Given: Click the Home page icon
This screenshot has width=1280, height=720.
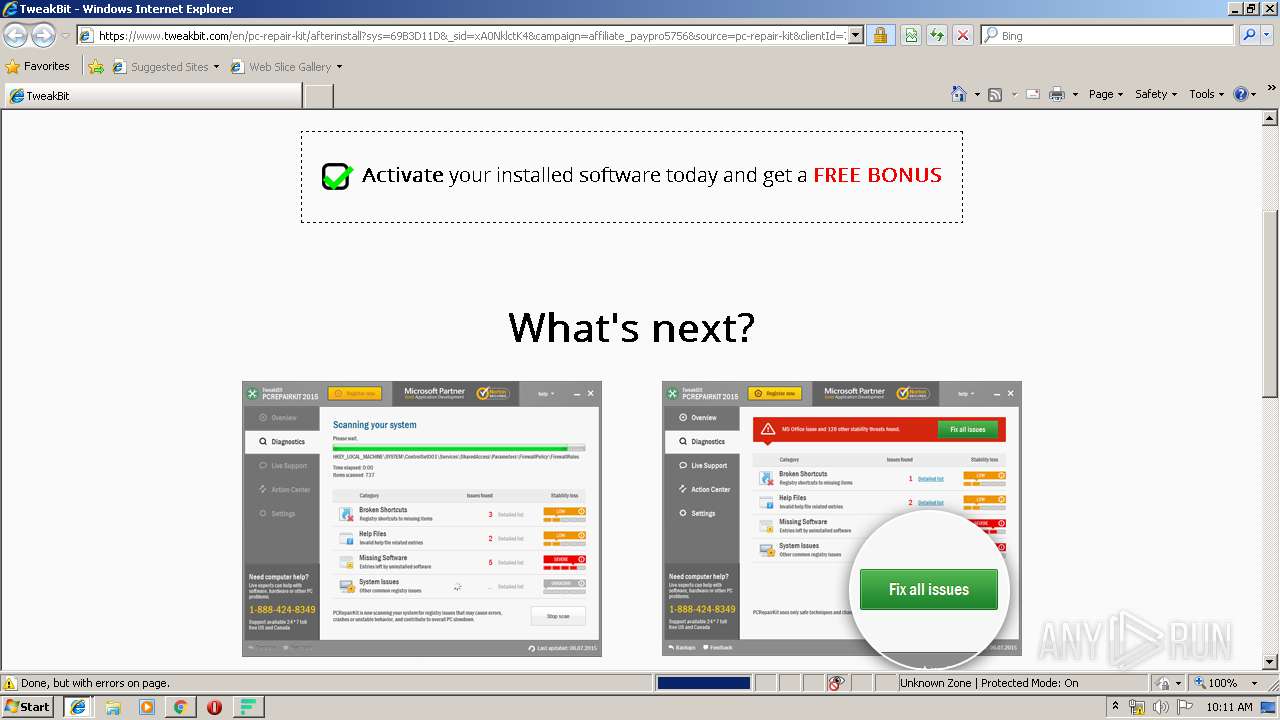Looking at the screenshot, I should click(x=958, y=94).
